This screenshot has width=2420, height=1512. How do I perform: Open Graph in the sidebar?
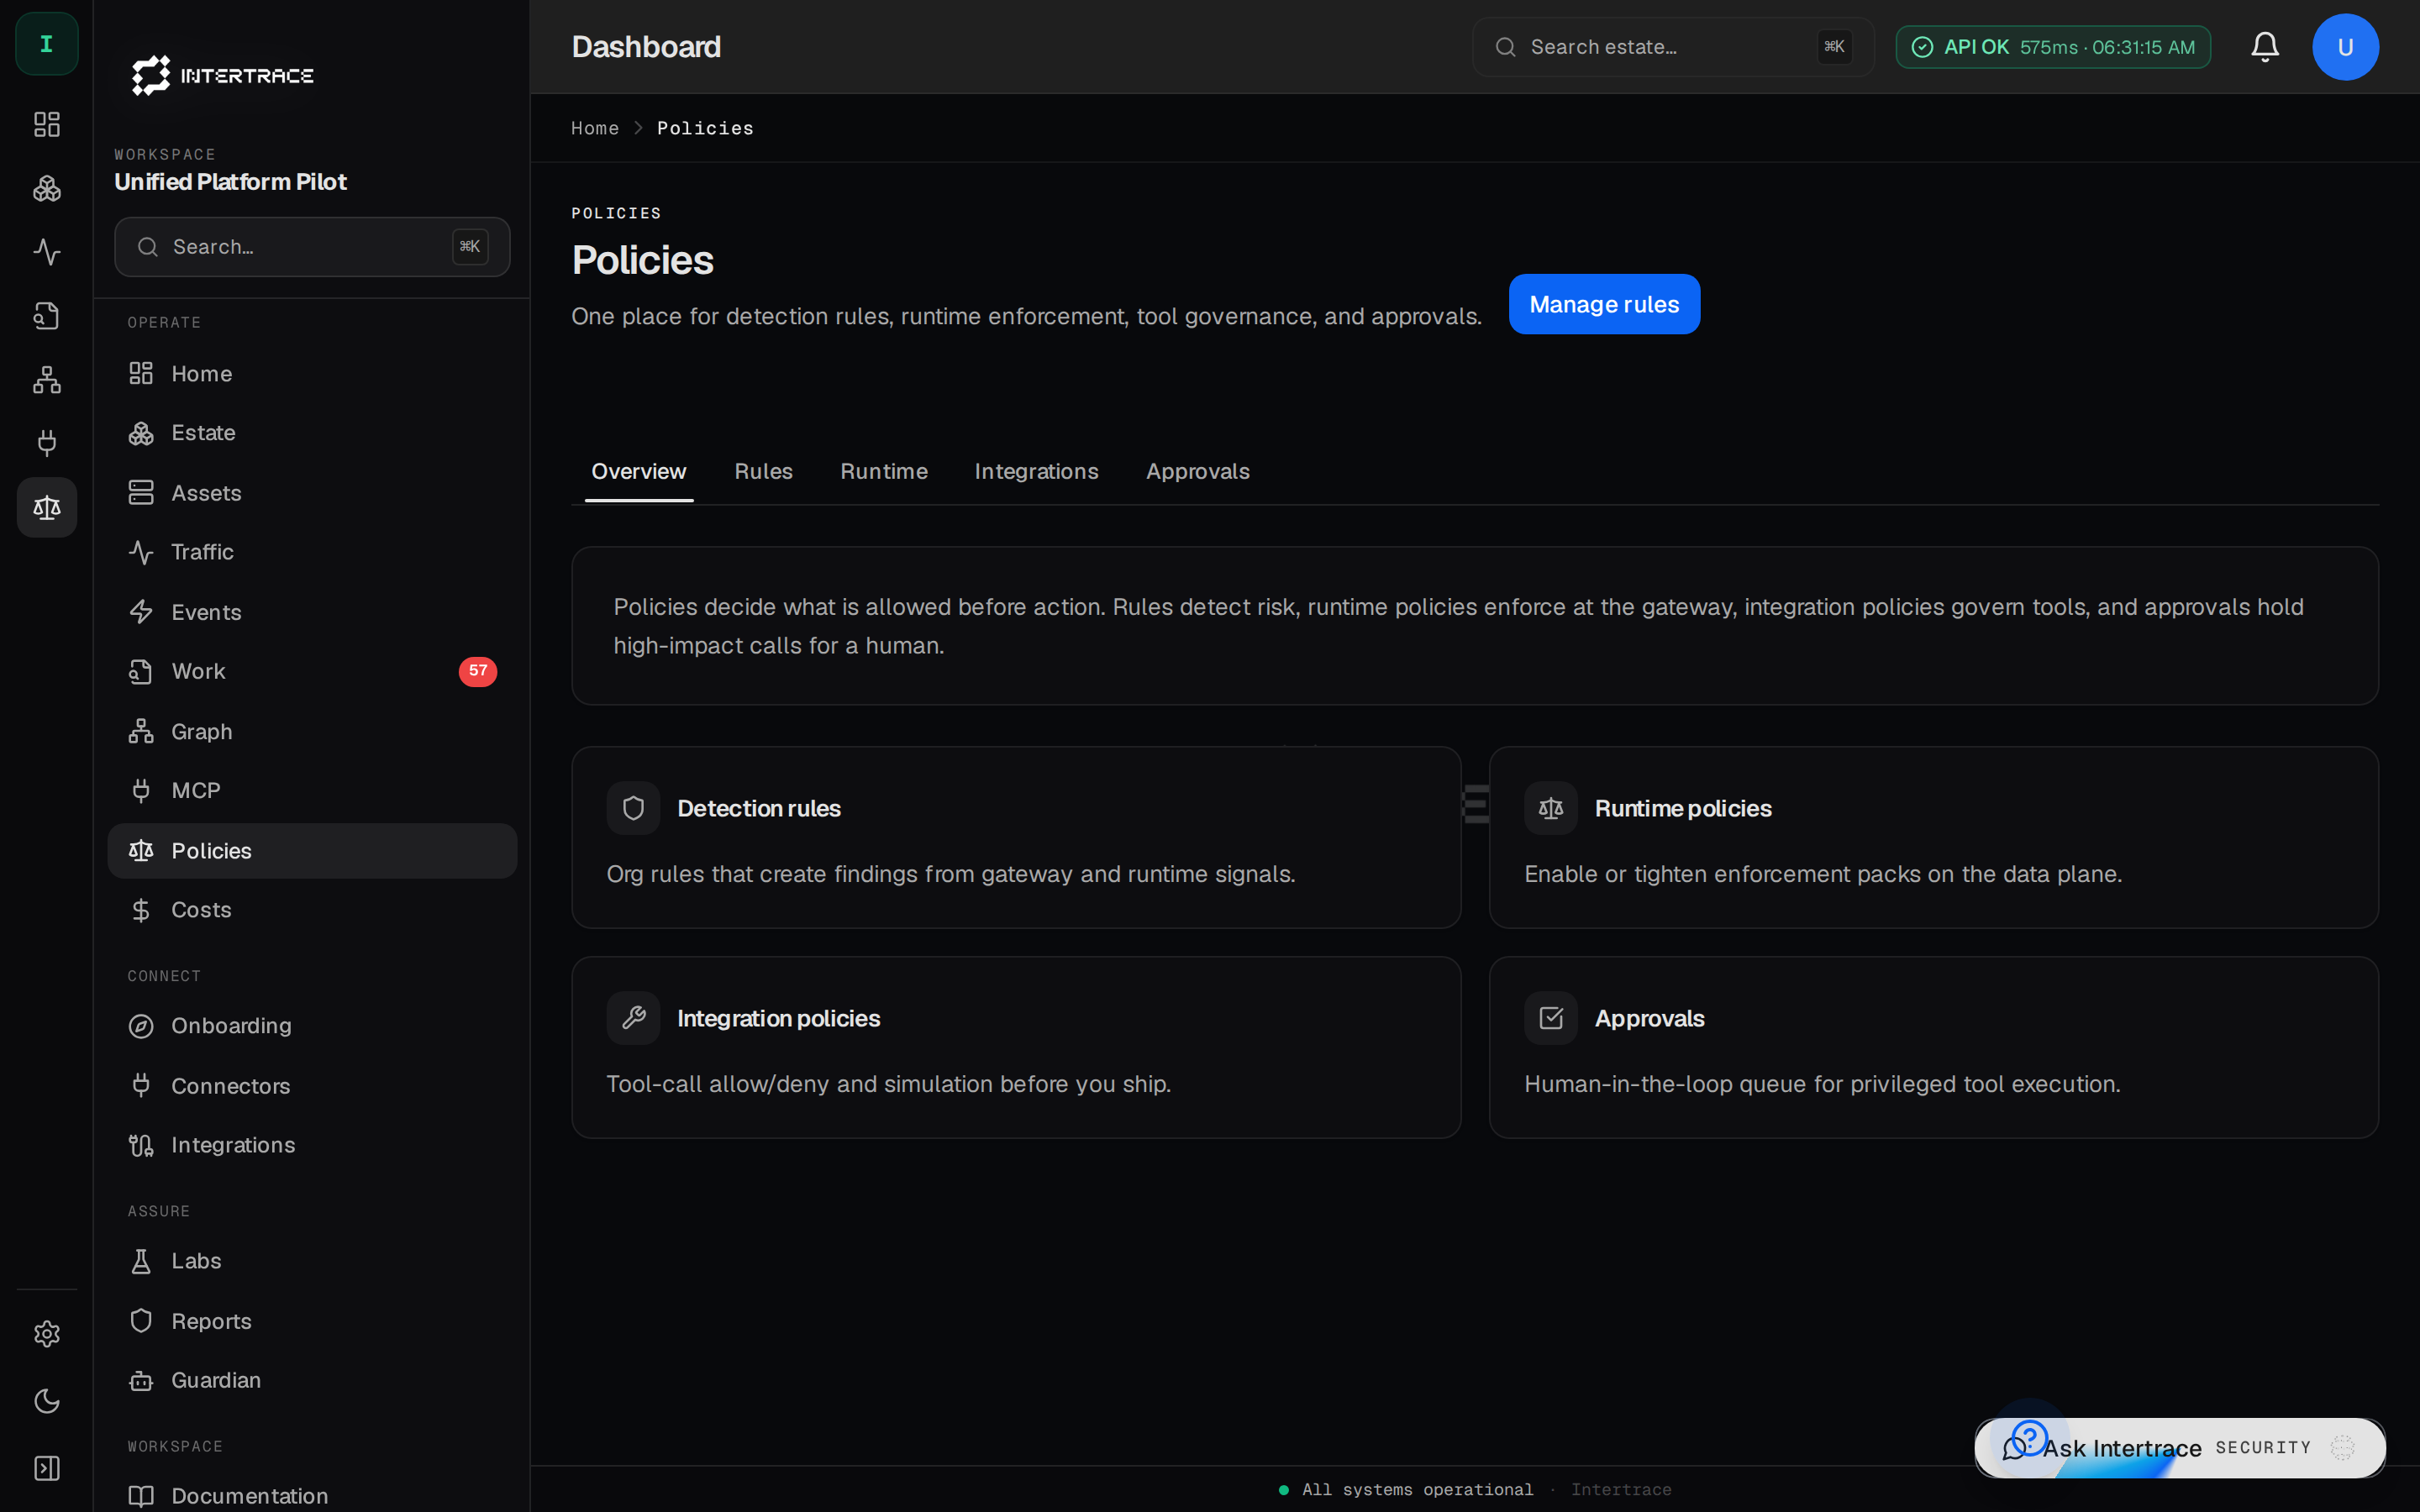pyautogui.click(x=312, y=732)
